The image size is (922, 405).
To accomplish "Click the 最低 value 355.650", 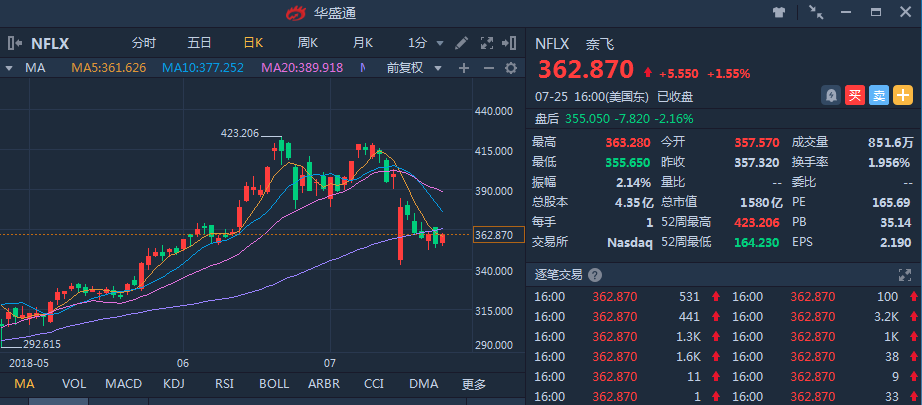I will pos(628,162).
